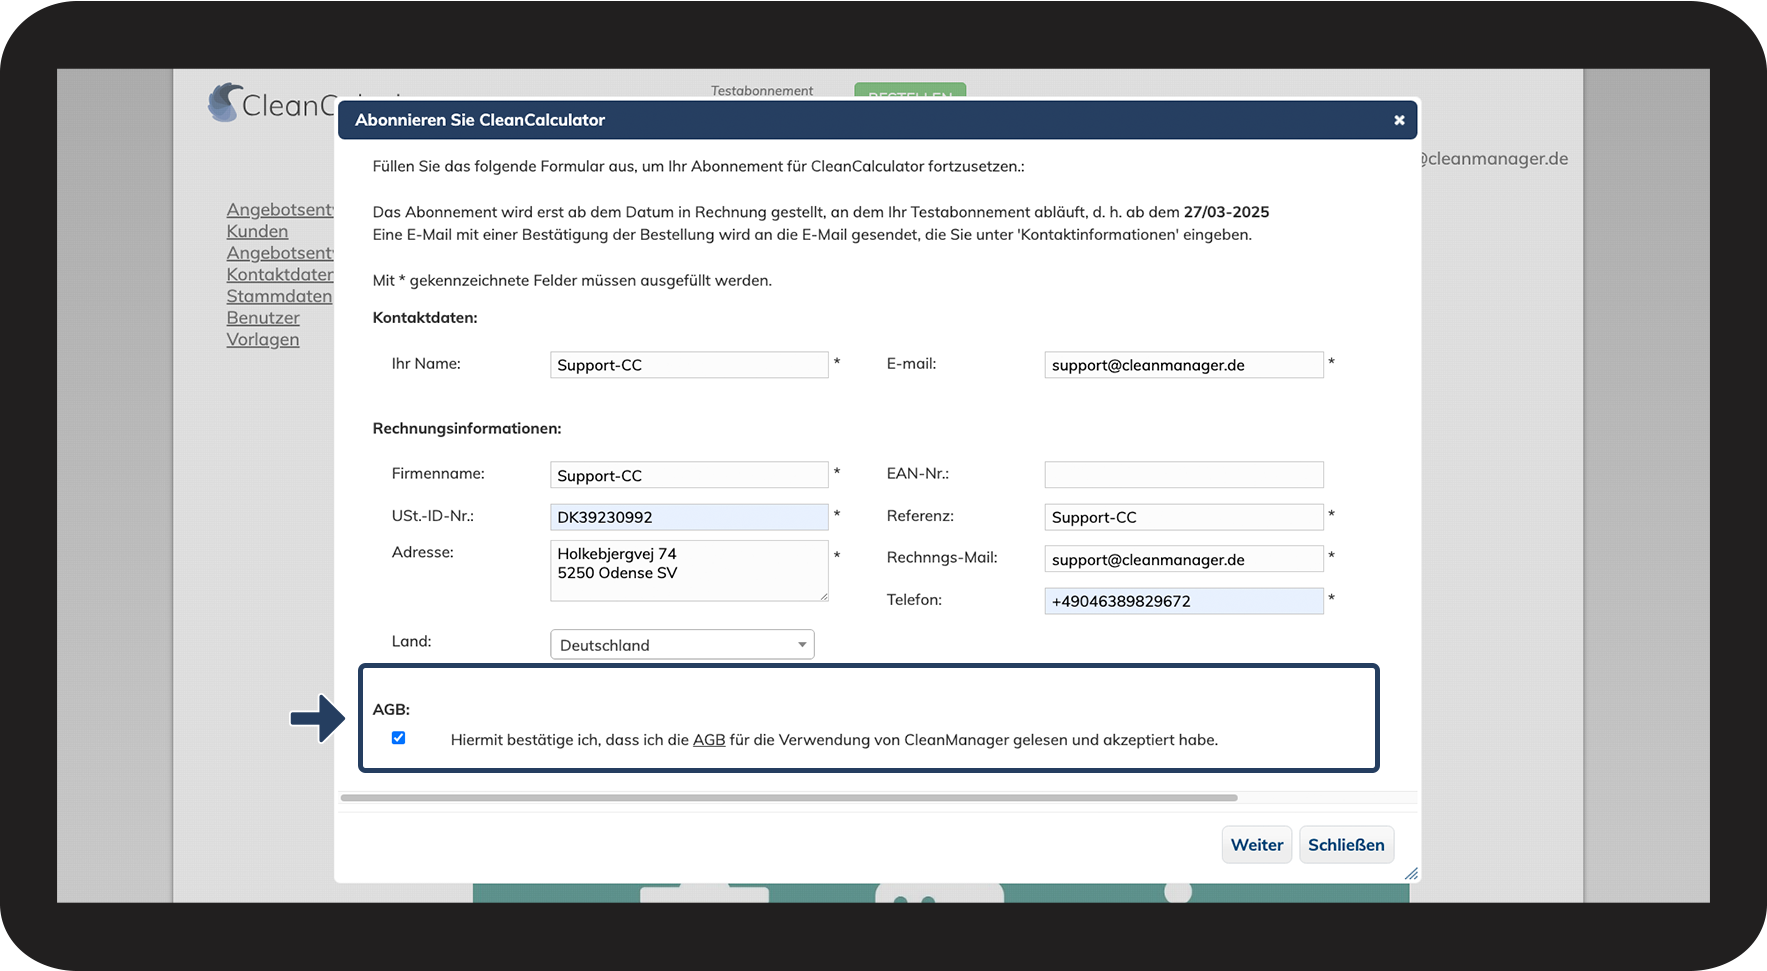
Task: Focus the E-mail contact field
Action: tap(1183, 365)
